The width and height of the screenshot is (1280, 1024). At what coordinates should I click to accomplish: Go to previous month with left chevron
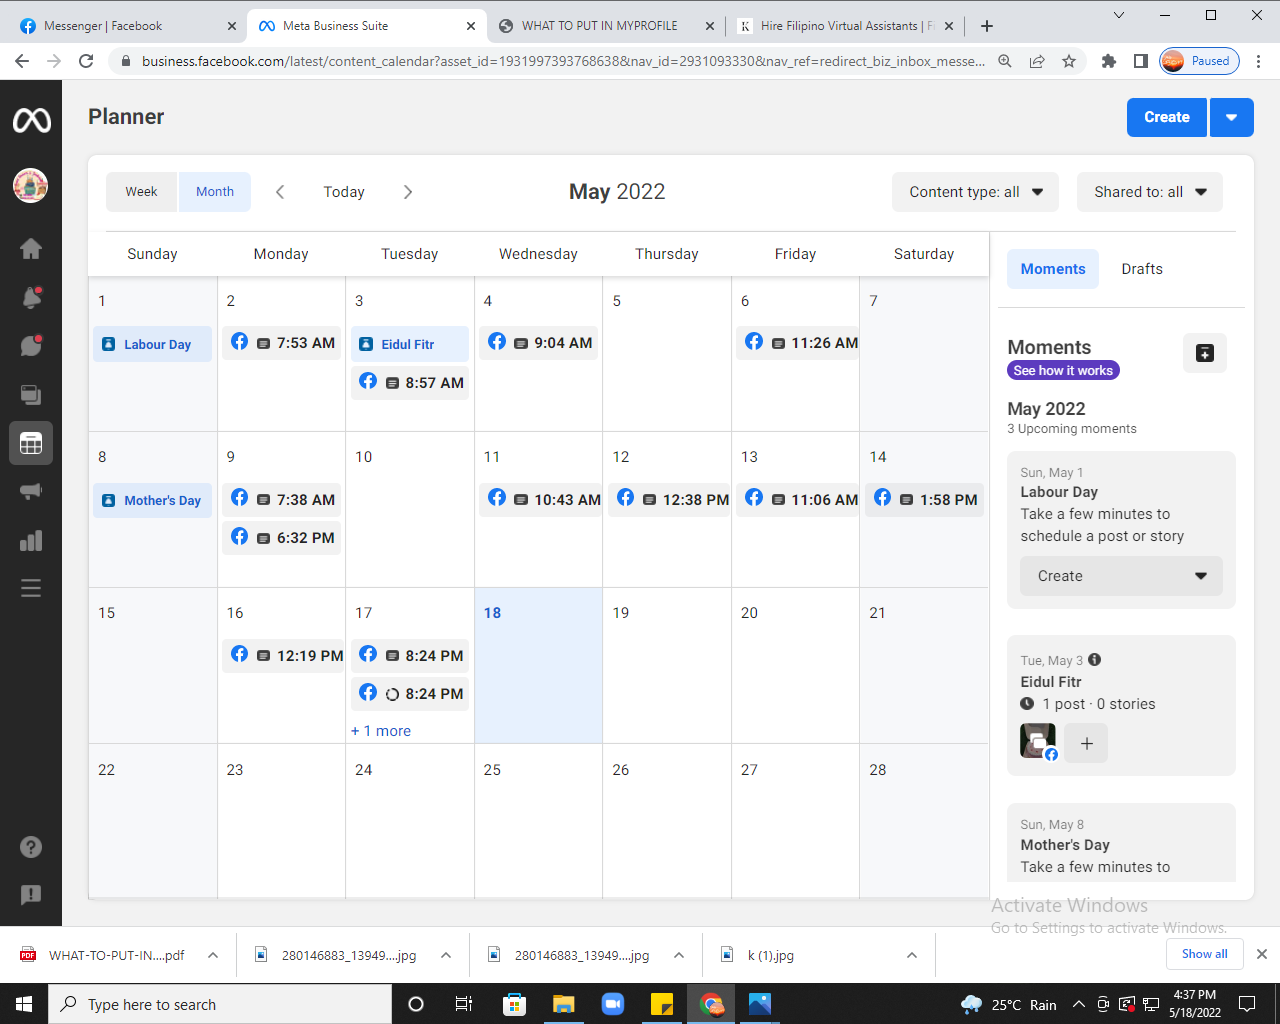tap(280, 192)
